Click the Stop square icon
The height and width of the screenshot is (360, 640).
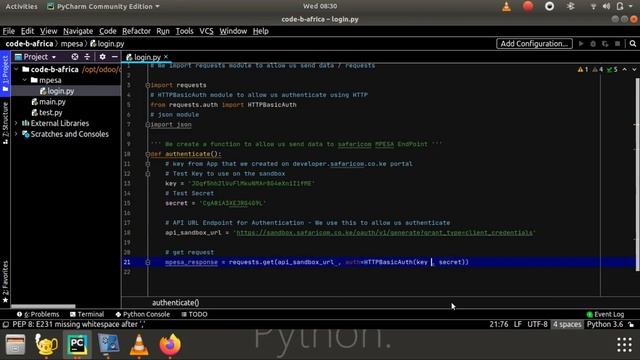[618, 44]
